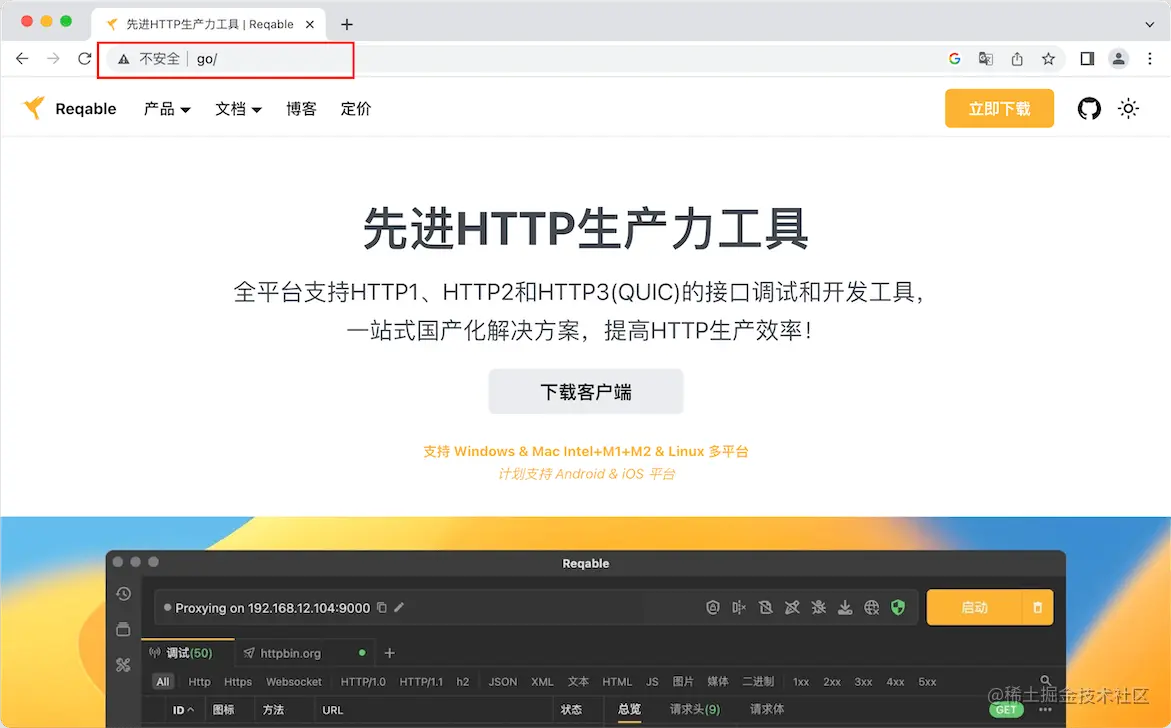Click the history icon in Reqable app sidebar
Viewport: 1171px width, 728px height.
point(124,594)
